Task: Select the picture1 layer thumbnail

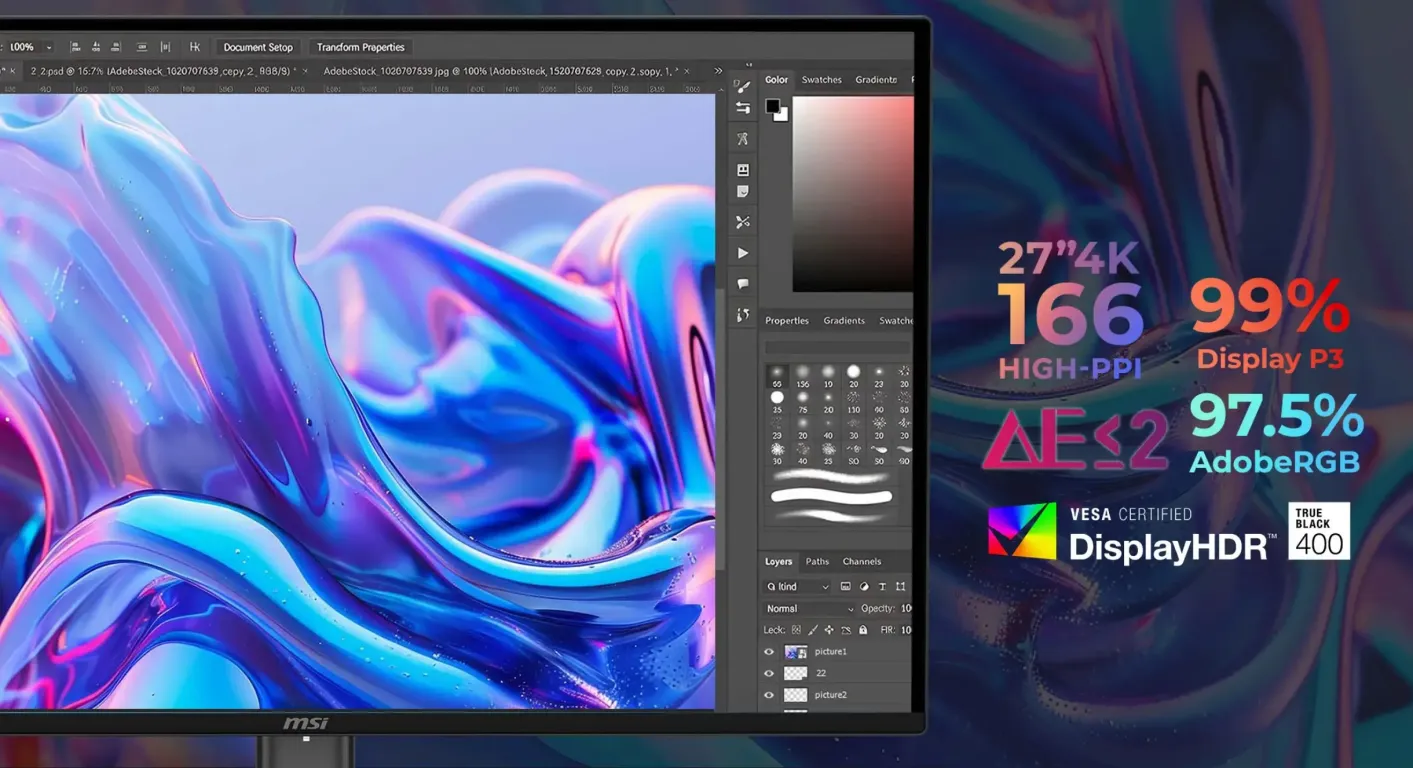Action: click(796, 652)
